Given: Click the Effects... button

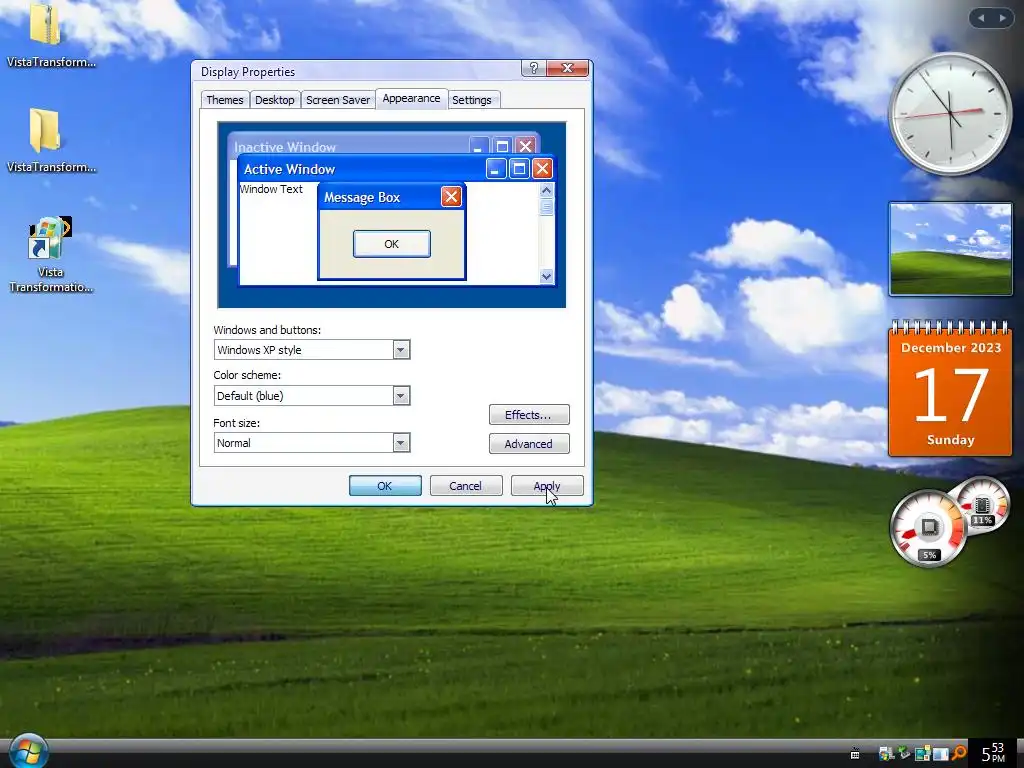Looking at the screenshot, I should tap(529, 415).
